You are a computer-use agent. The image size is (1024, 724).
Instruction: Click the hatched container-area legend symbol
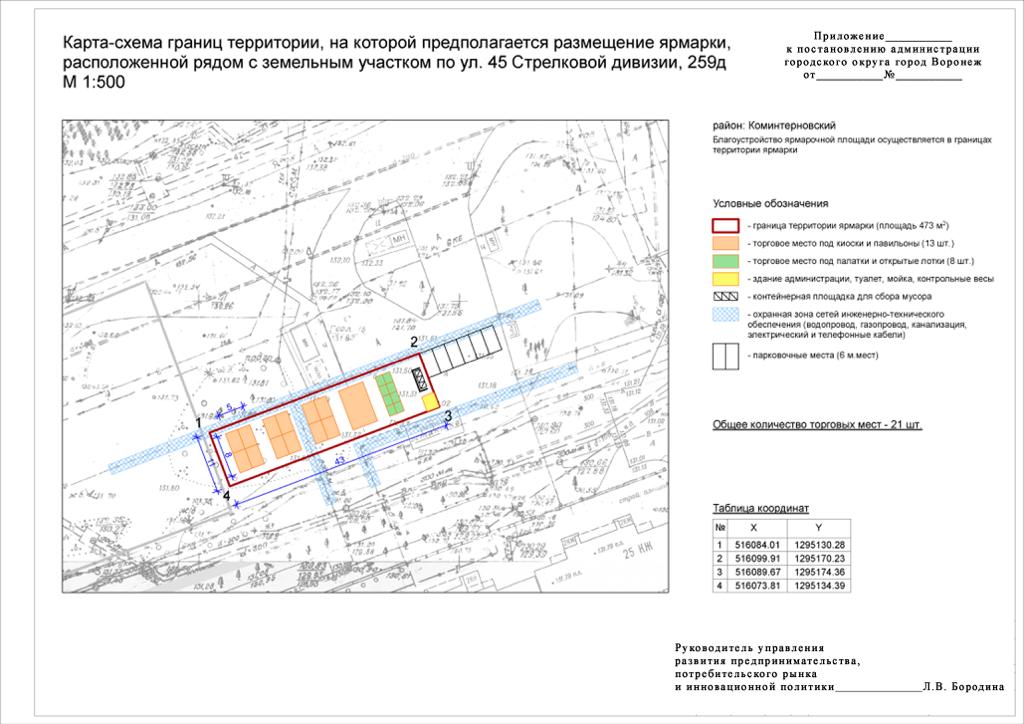click(725, 297)
